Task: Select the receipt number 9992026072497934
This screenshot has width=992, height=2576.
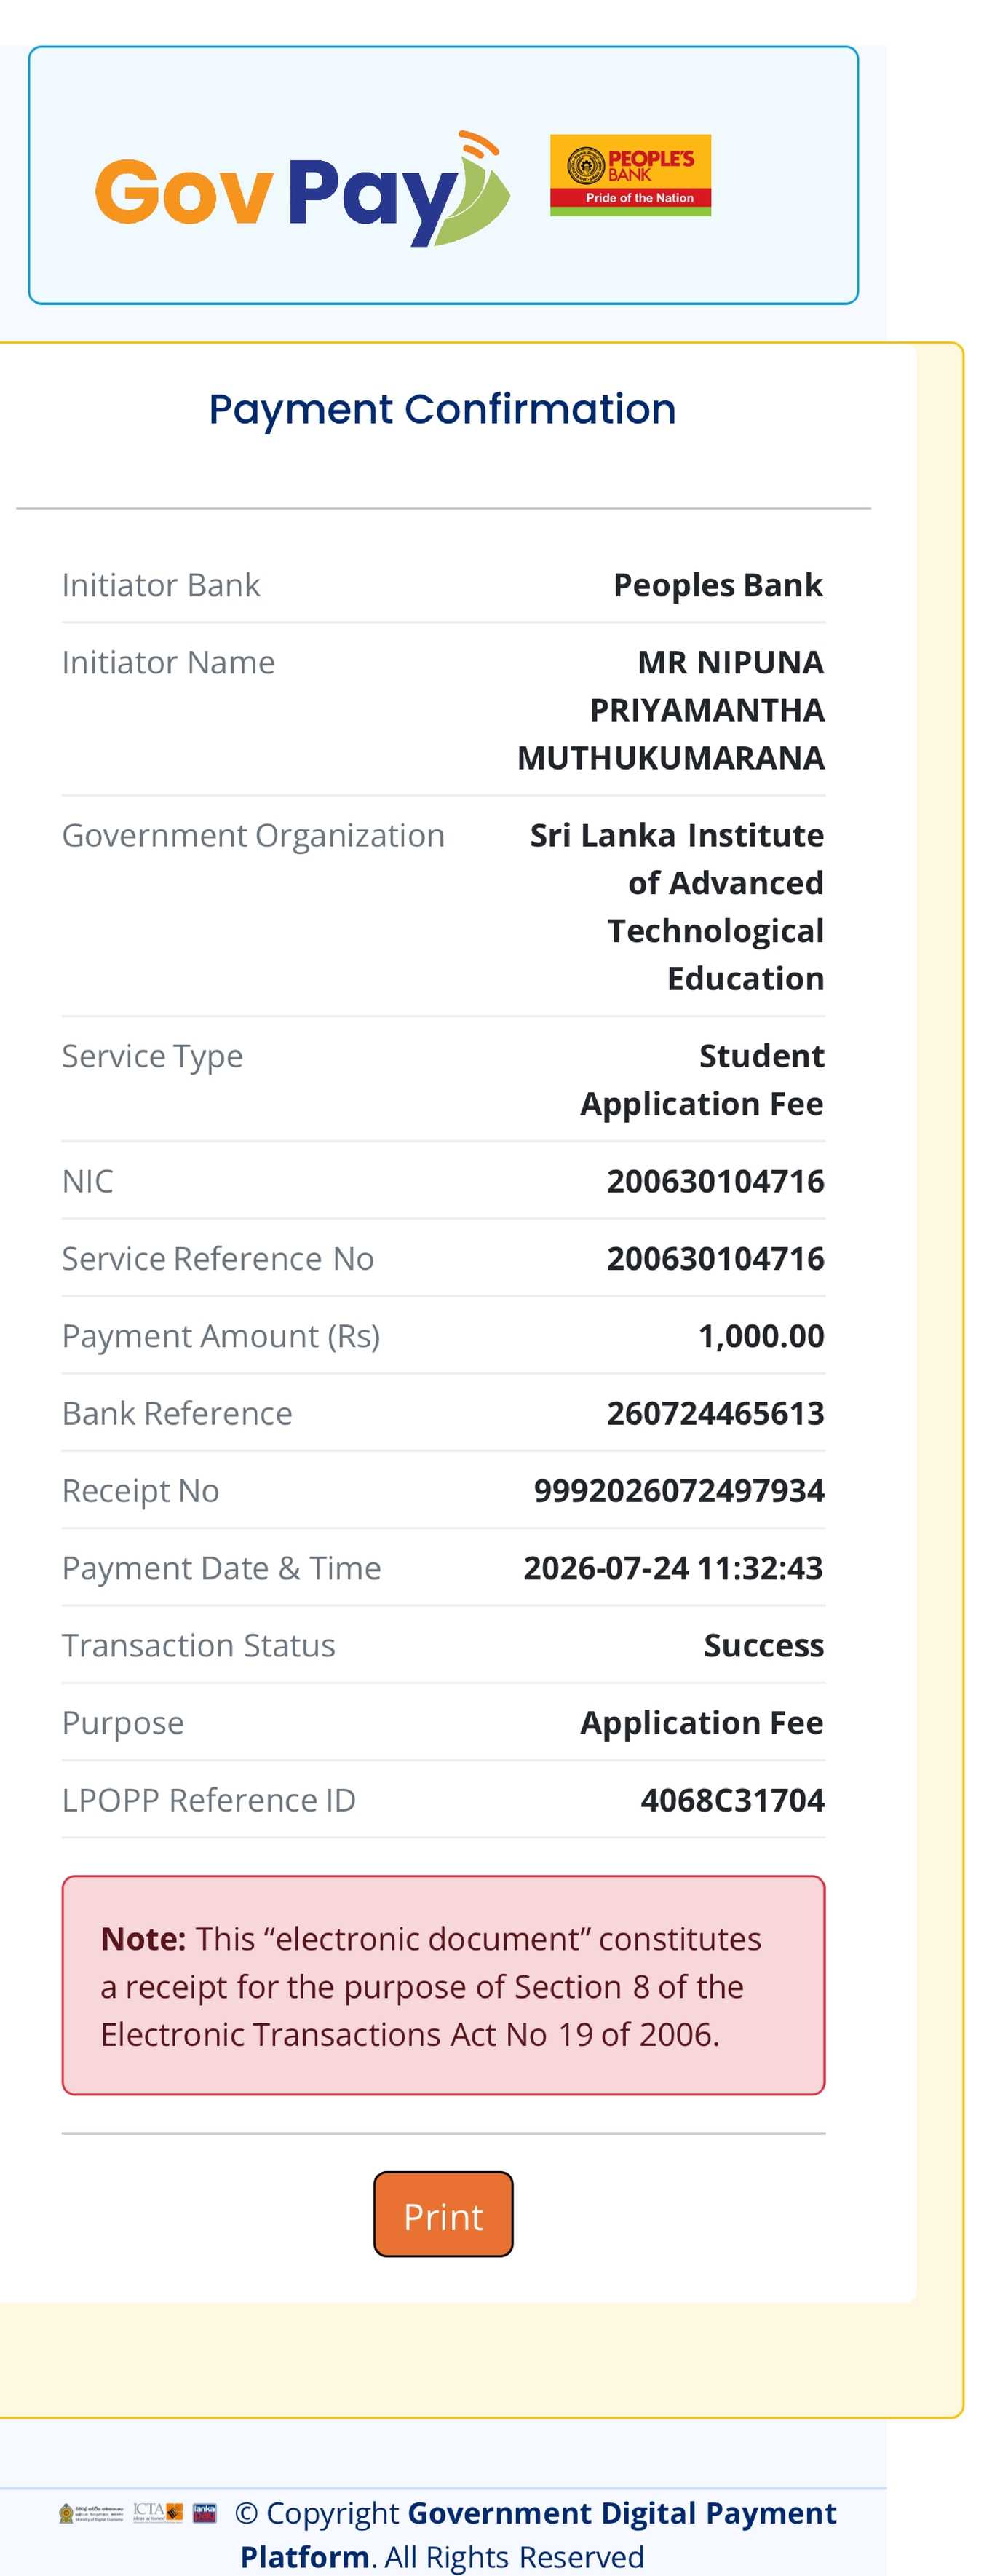Action: (679, 1490)
